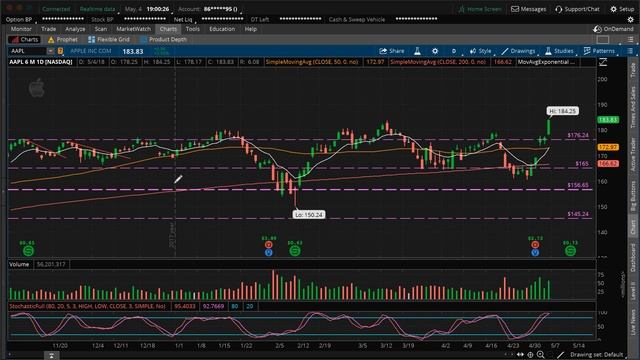The width and height of the screenshot is (640, 360).
Task: Open chart settings gear icon
Action: coord(435,51)
